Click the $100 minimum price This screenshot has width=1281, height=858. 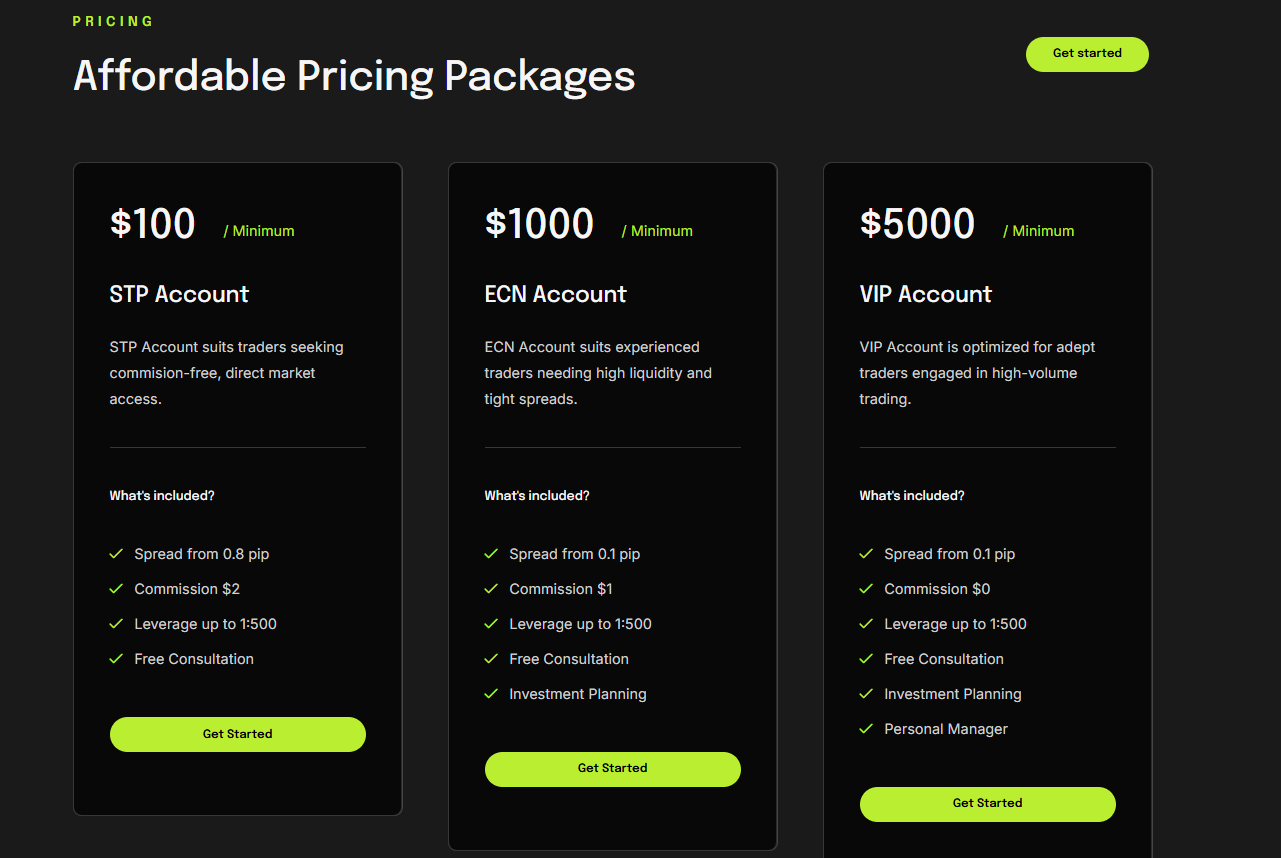click(152, 224)
